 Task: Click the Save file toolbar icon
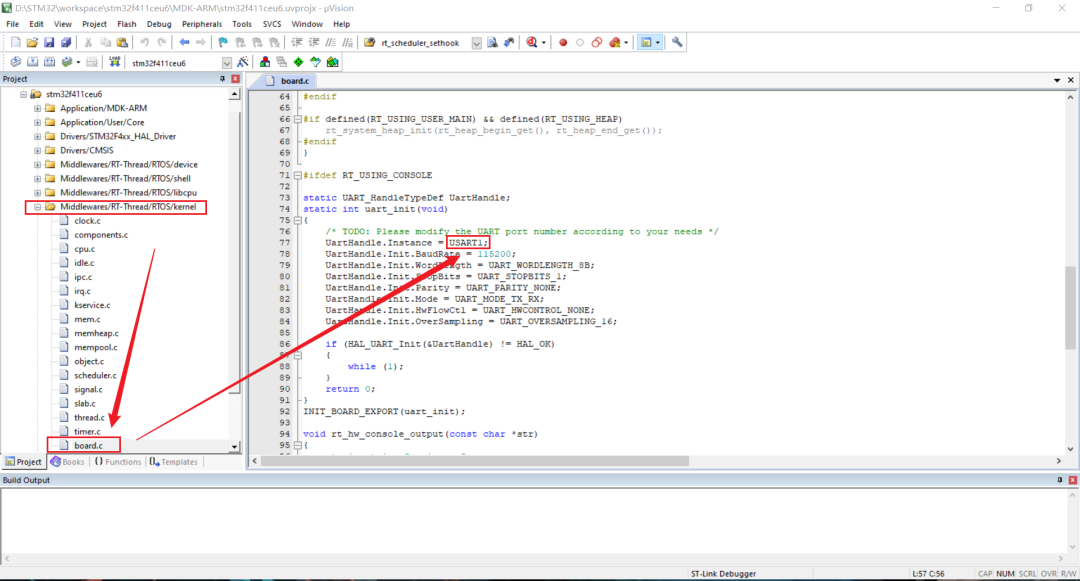point(50,43)
